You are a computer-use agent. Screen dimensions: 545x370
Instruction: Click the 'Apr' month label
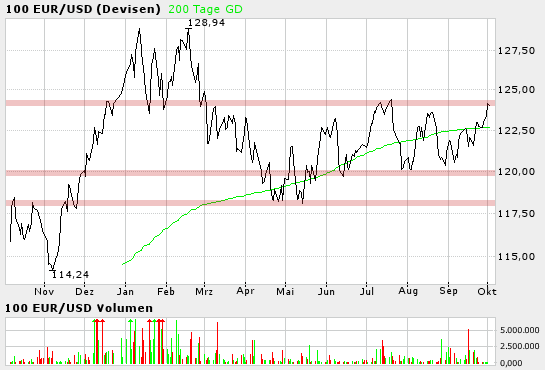[245, 291]
